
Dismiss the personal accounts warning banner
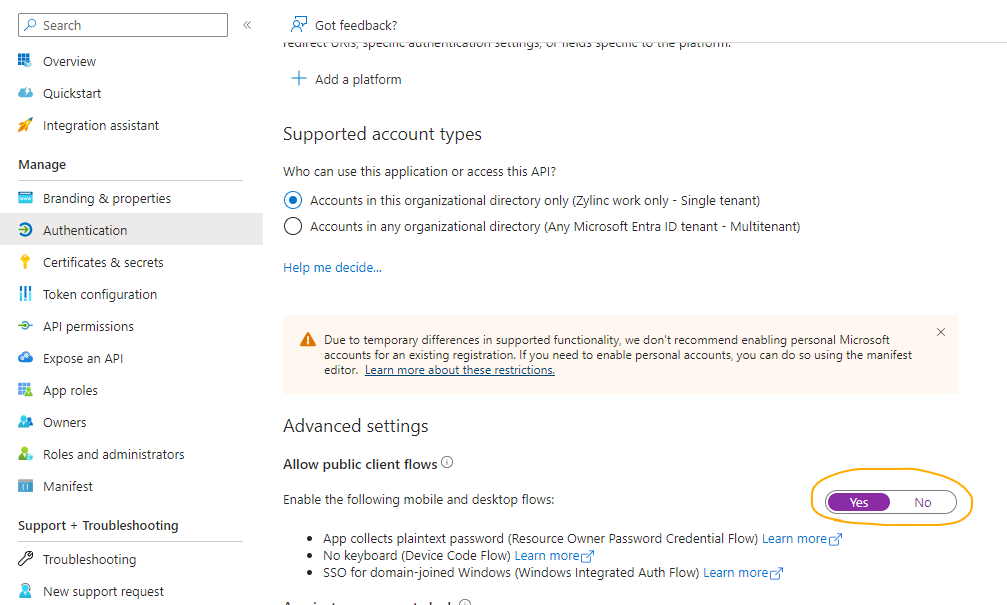[941, 332]
